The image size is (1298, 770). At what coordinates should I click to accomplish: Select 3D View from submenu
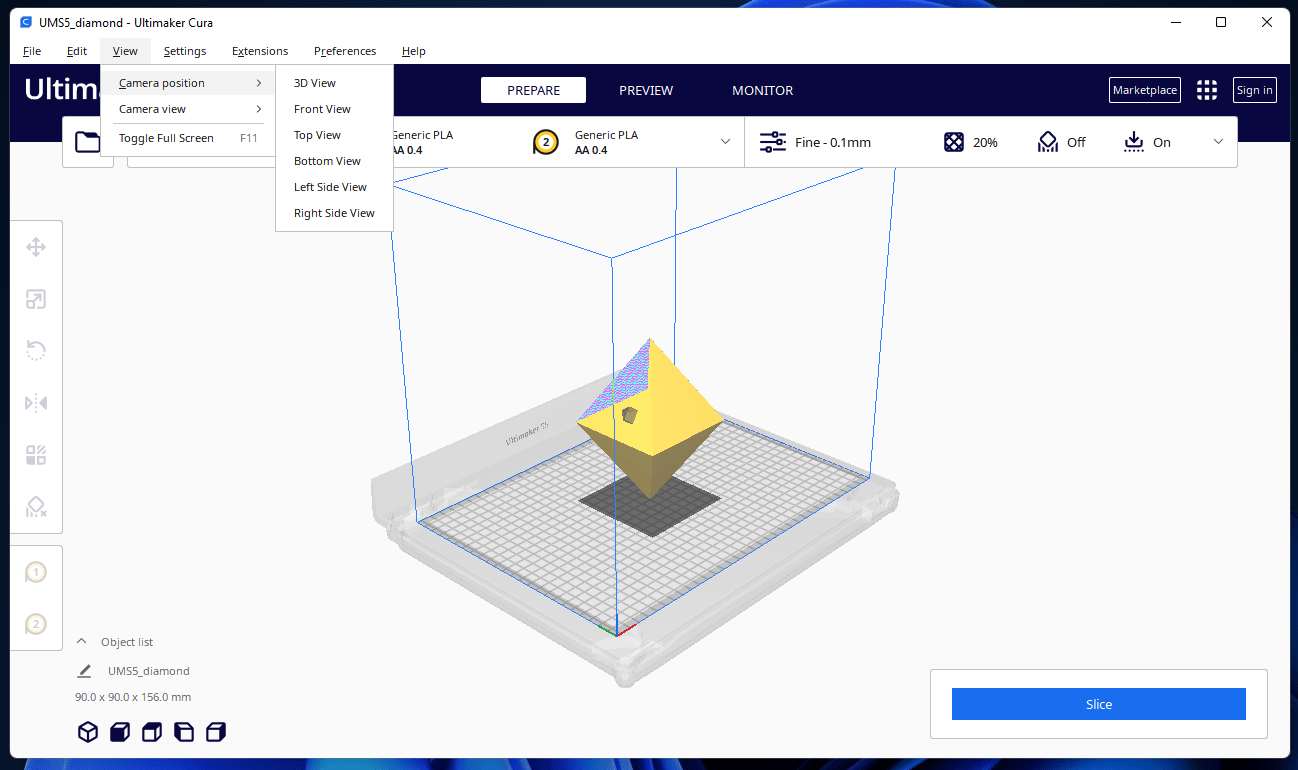[x=334, y=83]
